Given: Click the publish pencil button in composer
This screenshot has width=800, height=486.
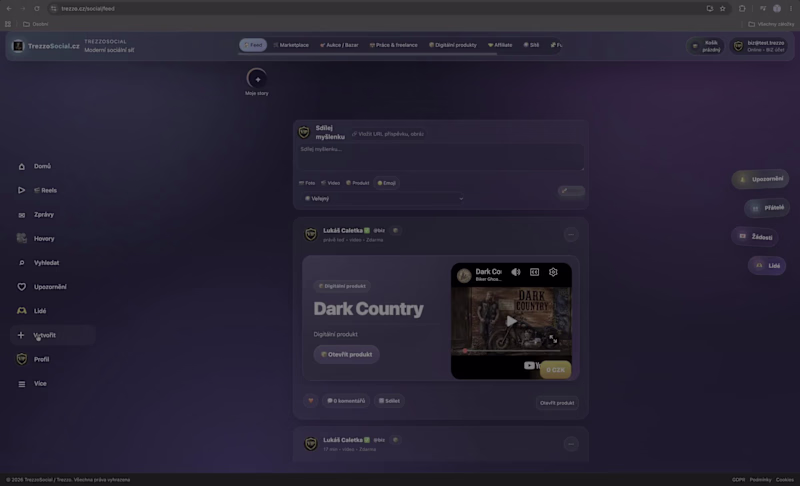Looking at the screenshot, I should (571, 191).
